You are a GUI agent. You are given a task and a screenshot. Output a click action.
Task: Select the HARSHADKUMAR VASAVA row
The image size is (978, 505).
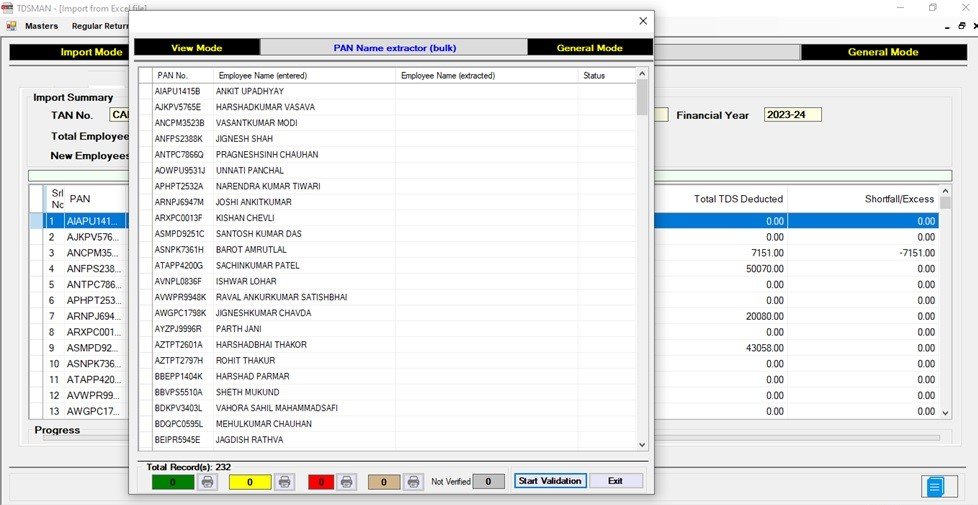click(387, 107)
